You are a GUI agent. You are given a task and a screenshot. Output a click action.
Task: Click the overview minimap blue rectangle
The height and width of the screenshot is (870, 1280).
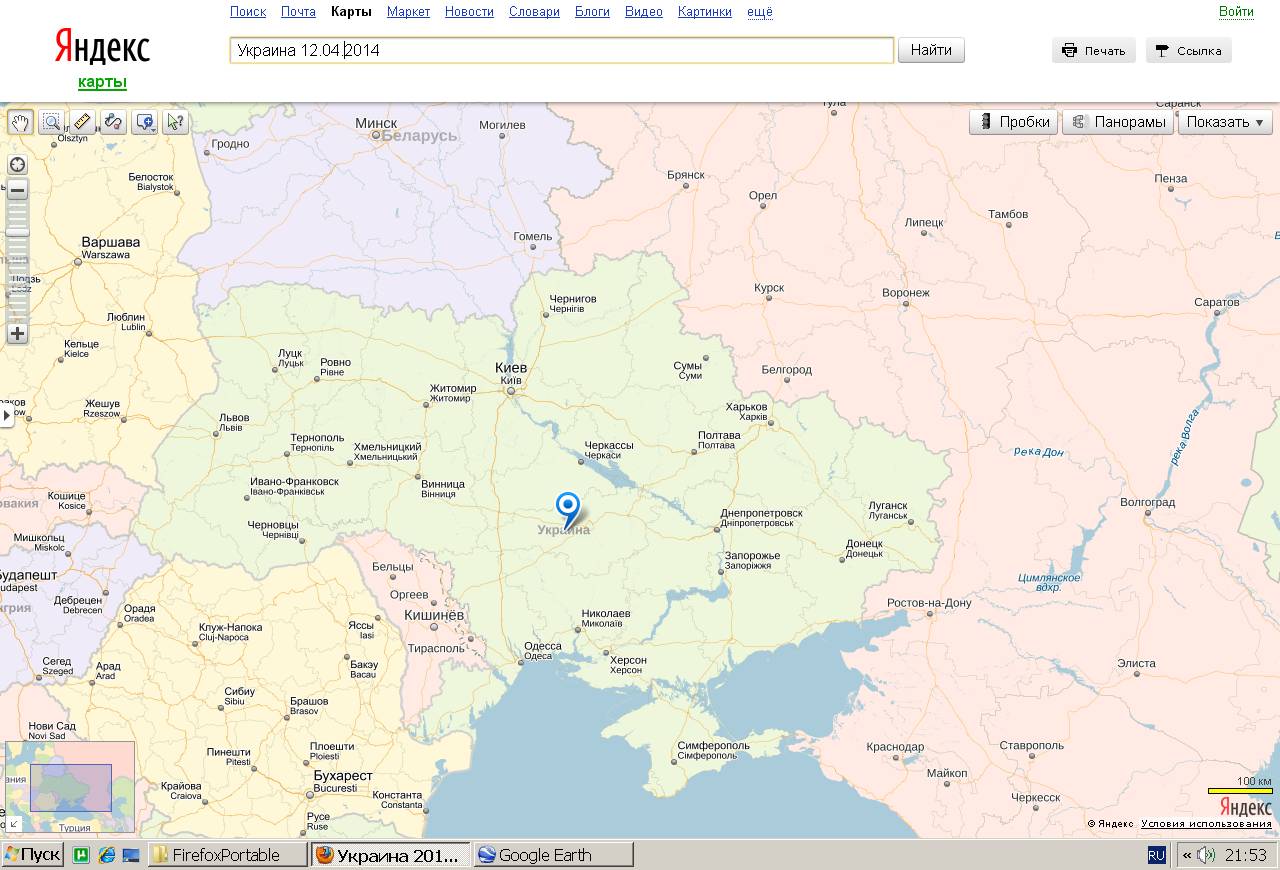pos(70,787)
